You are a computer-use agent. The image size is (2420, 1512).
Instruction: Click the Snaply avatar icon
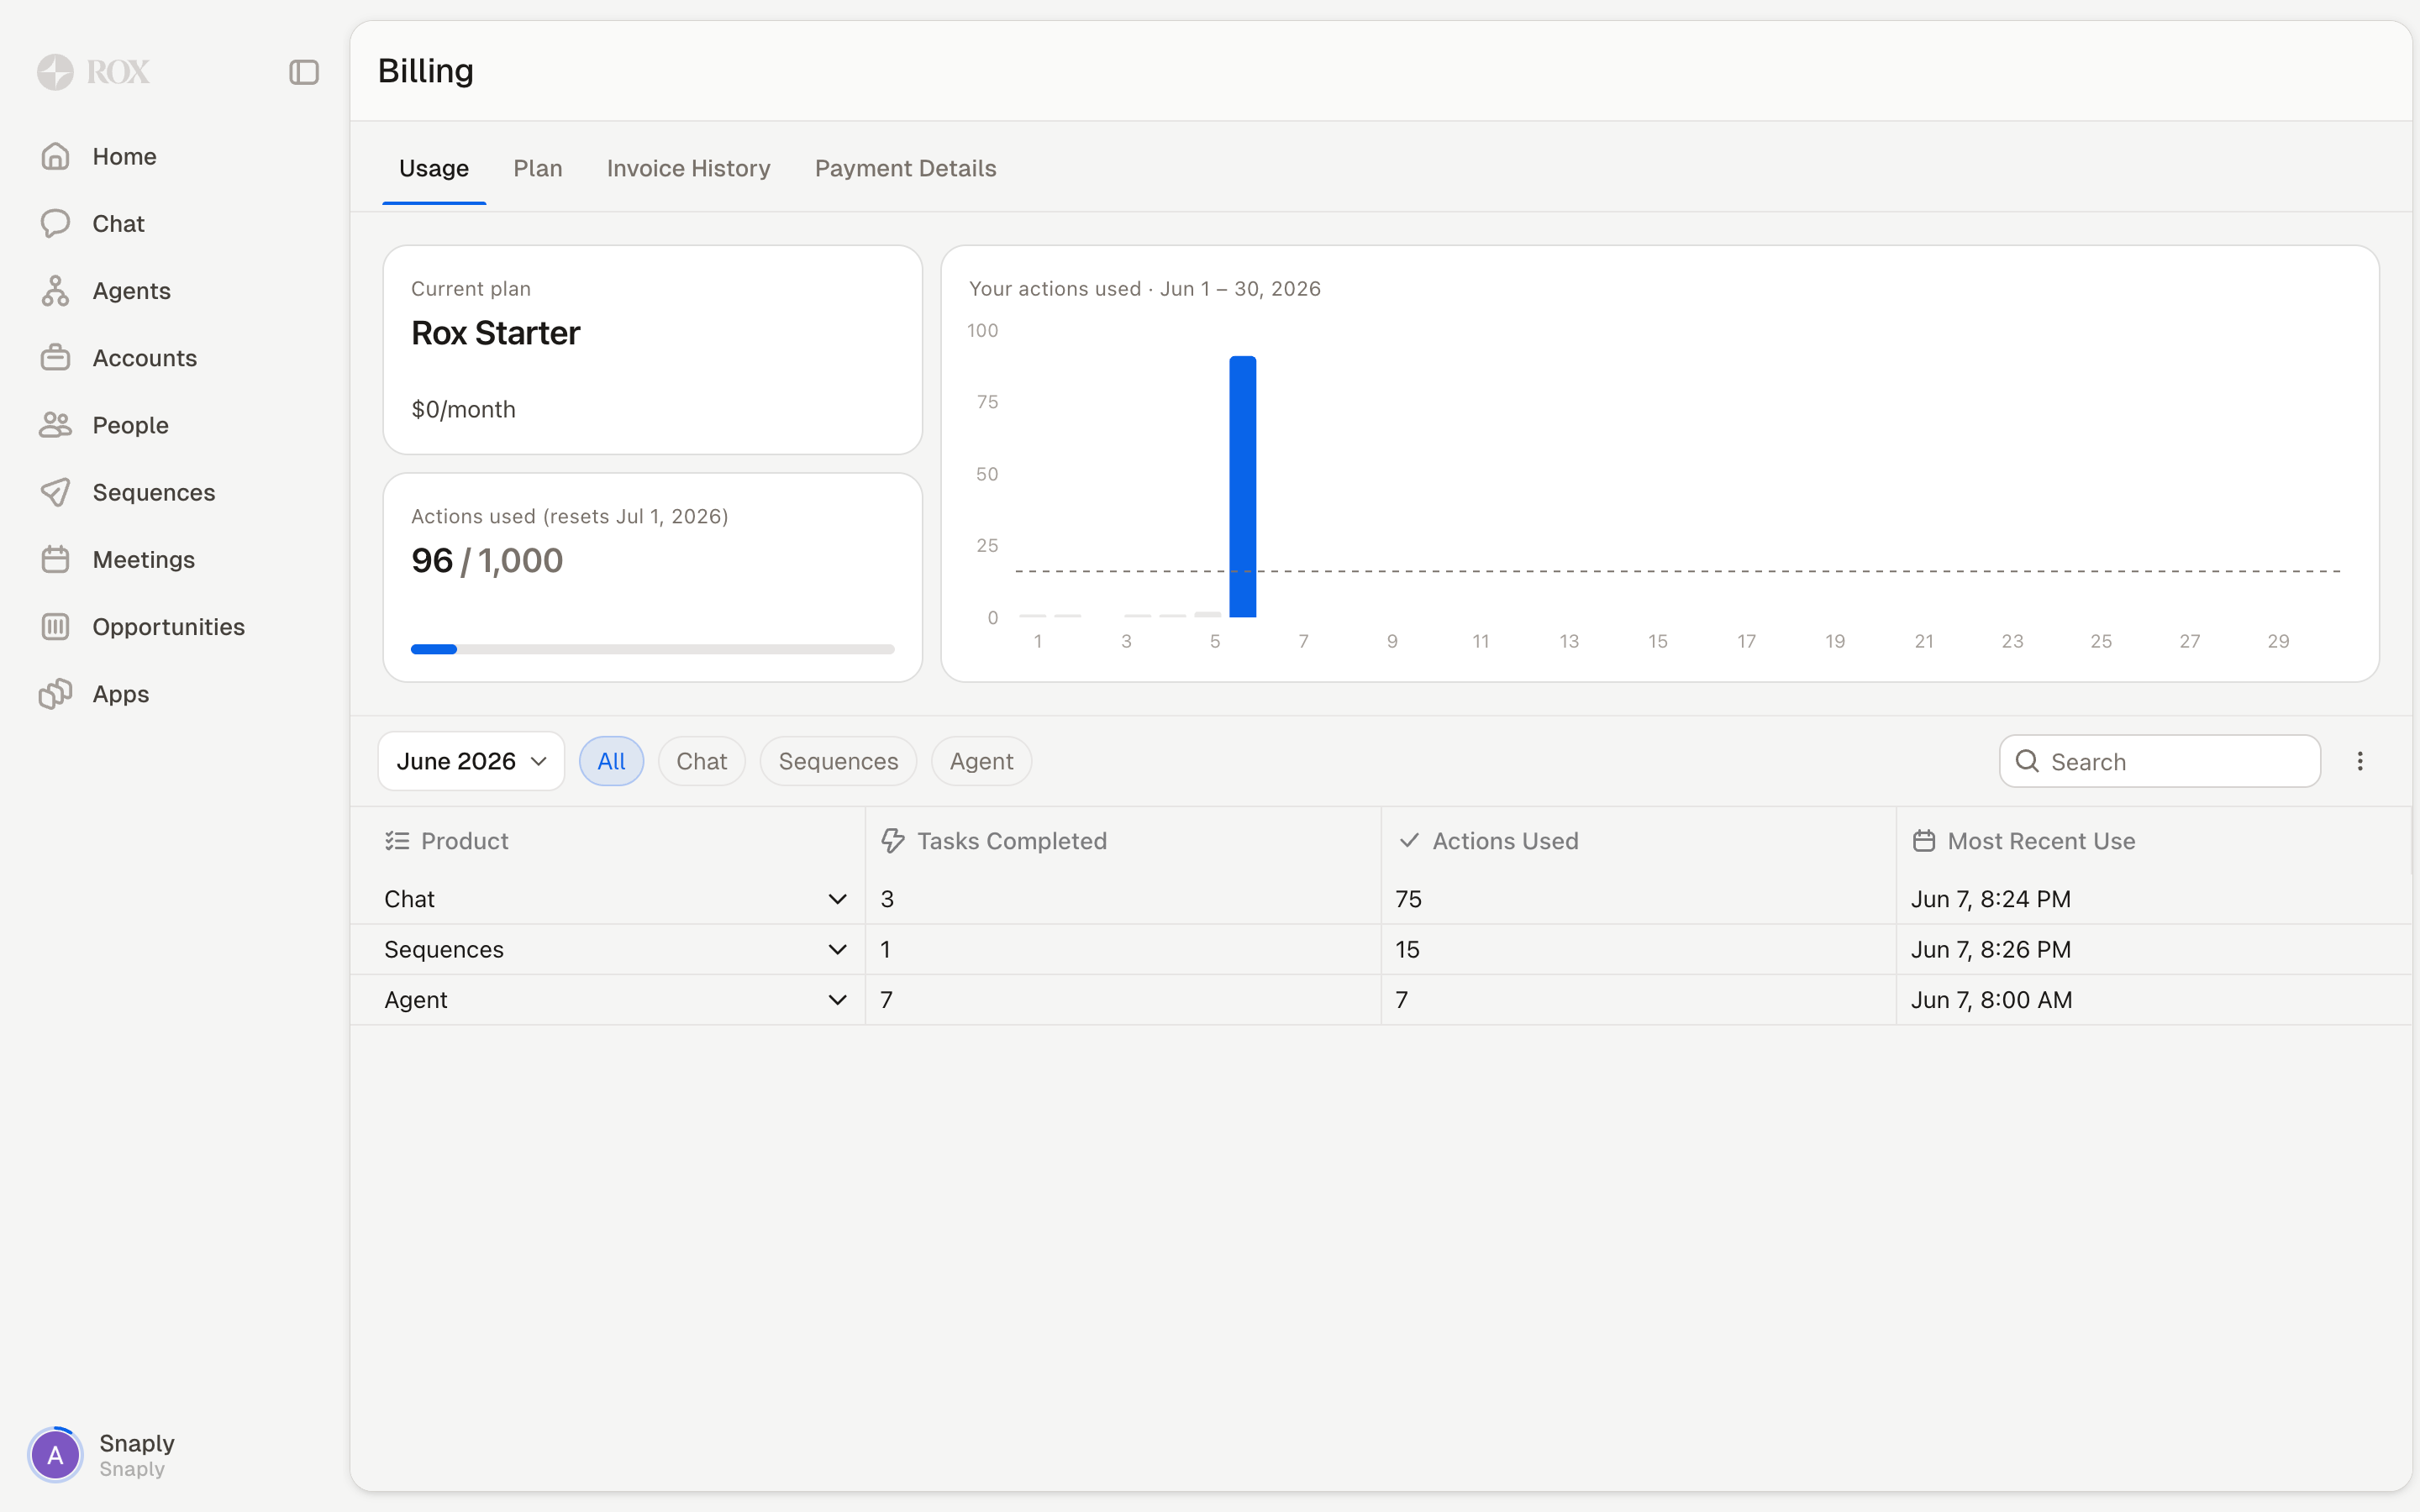coord(55,1455)
